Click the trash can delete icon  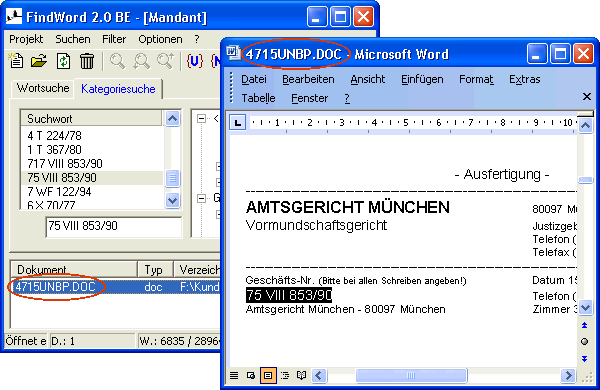pyautogui.click(x=87, y=61)
